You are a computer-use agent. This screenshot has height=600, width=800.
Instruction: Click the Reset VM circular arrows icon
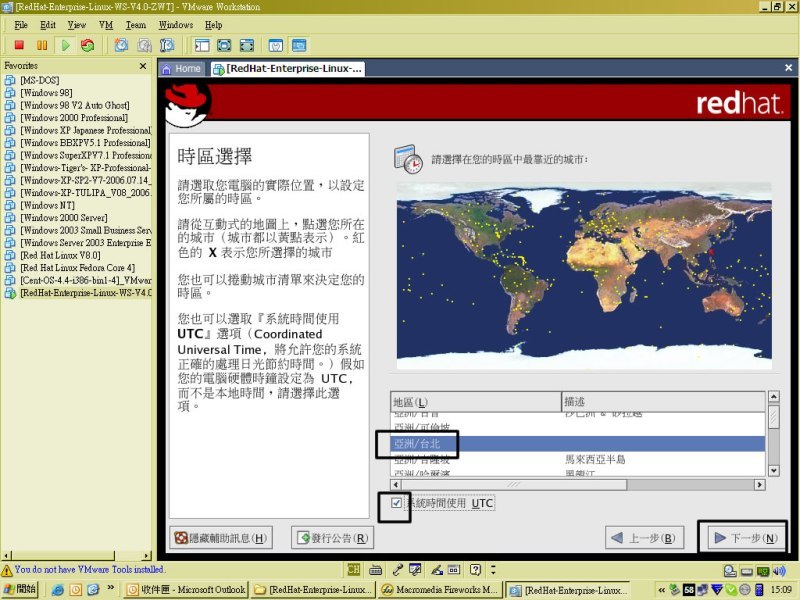pyautogui.click(x=88, y=45)
